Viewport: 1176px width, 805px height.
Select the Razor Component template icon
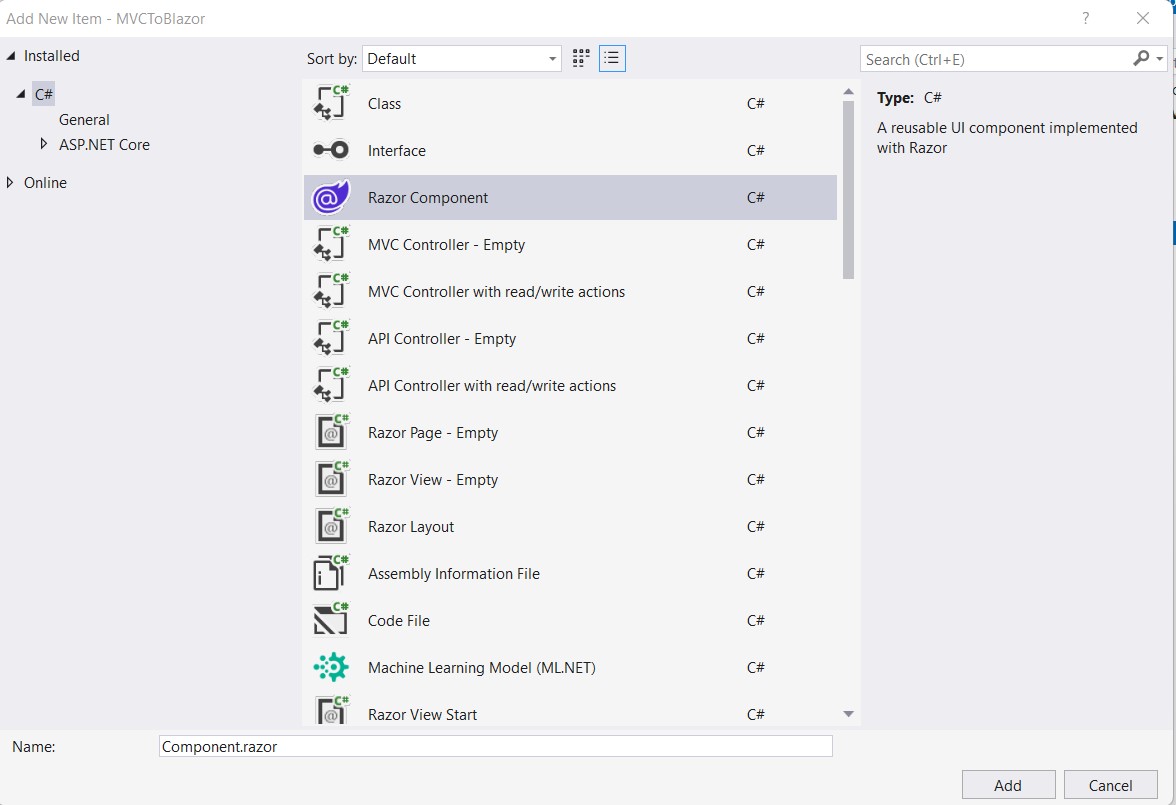[x=331, y=196]
